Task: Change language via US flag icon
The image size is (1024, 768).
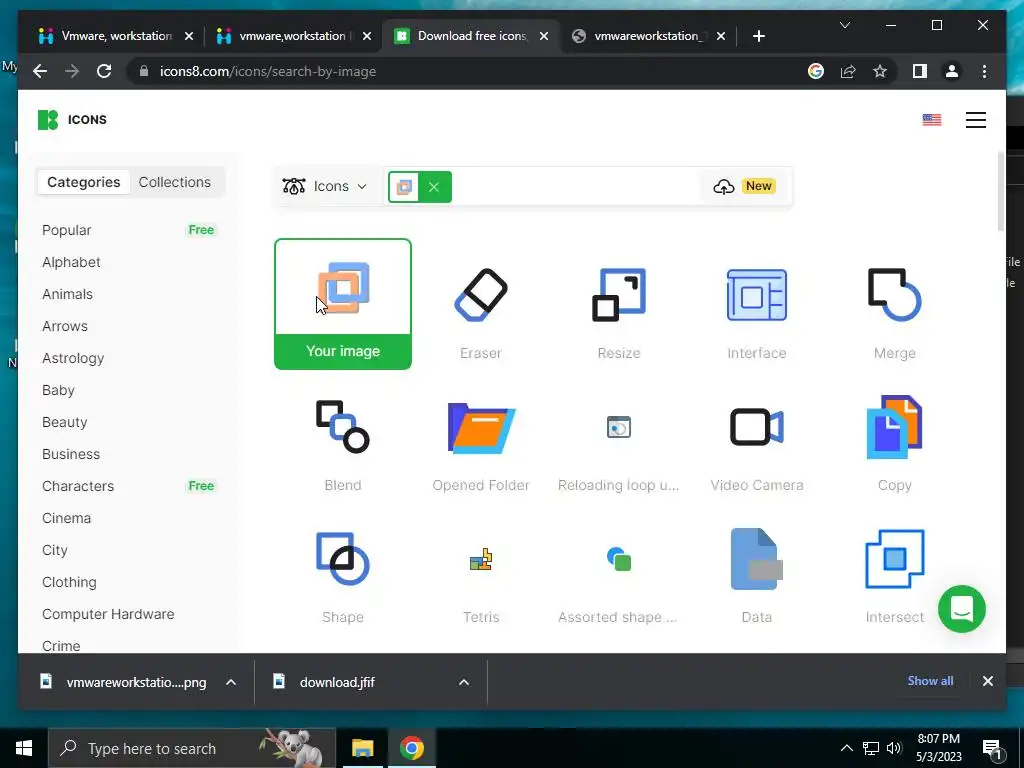Action: coord(932,120)
